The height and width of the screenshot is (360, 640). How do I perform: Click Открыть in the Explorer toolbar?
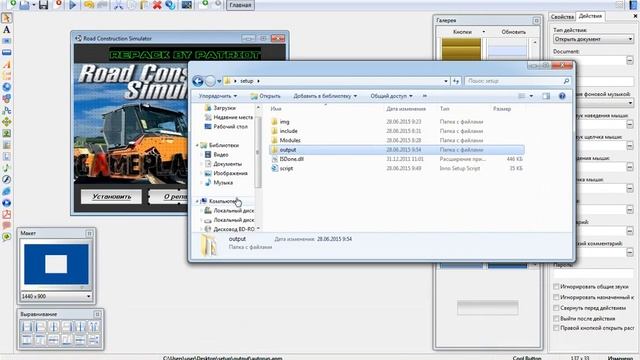265,96
